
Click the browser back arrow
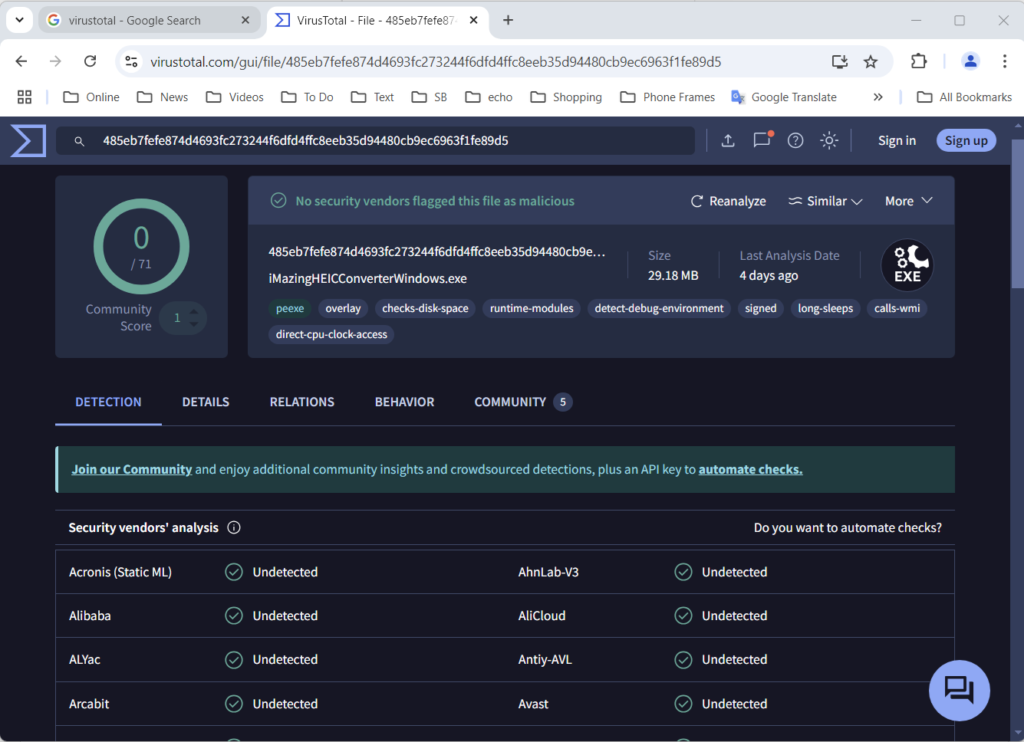pyautogui.click(x=22, y=61)
